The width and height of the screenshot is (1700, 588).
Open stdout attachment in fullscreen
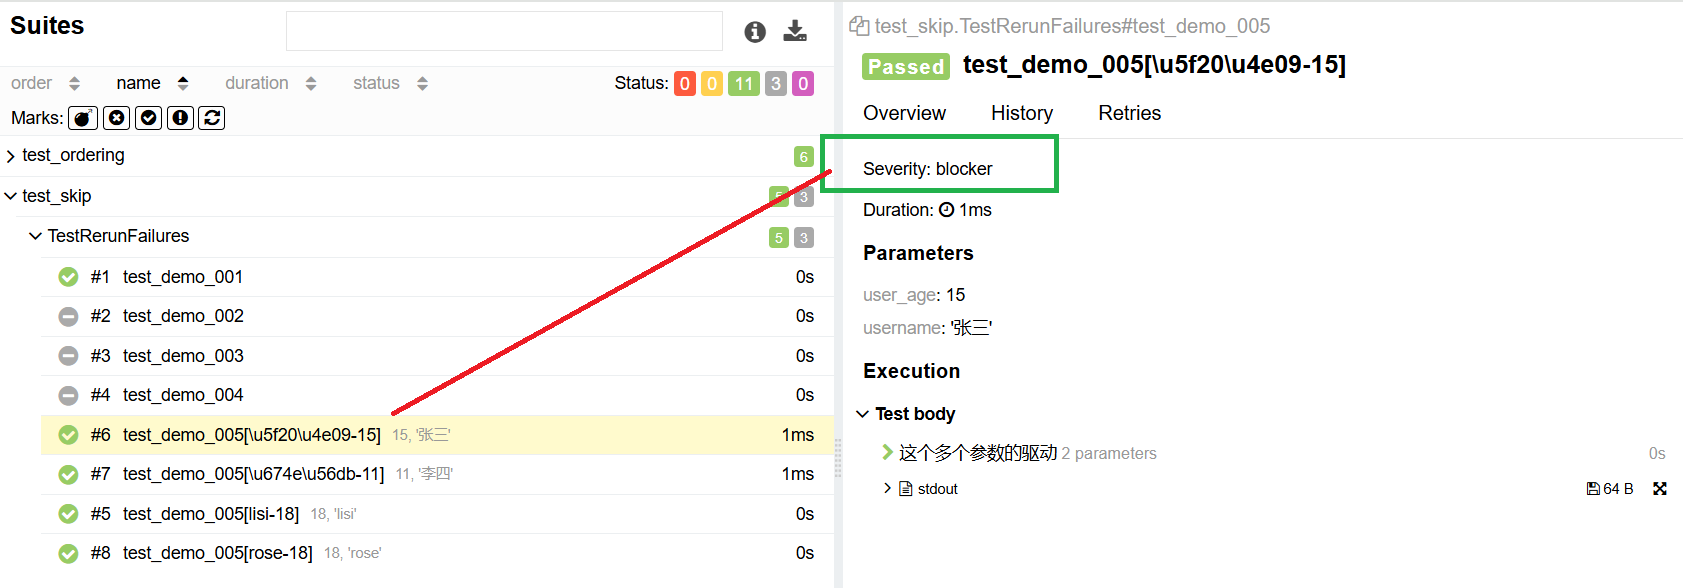click(x=1660, y=489)
